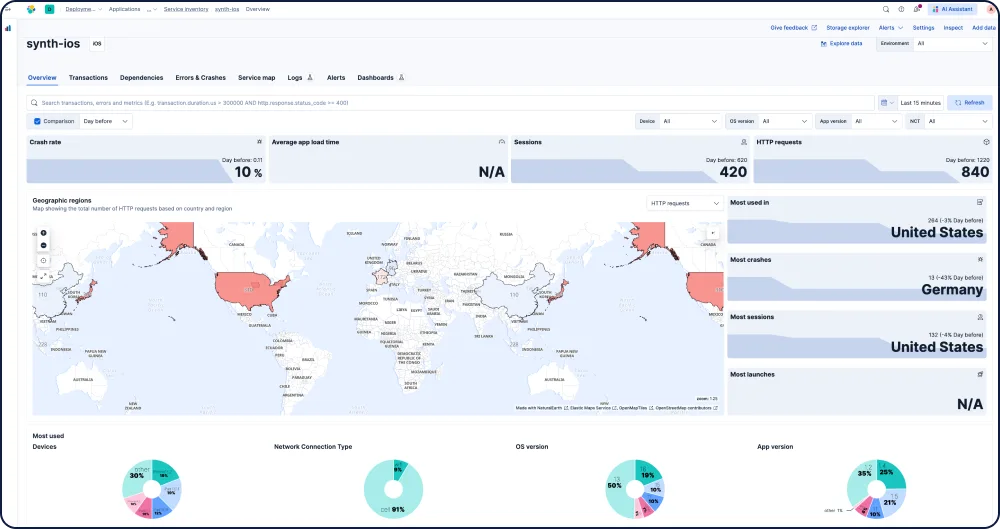Open the AI Assistant button
The image size is (1000, 529).
click(953, 10)
